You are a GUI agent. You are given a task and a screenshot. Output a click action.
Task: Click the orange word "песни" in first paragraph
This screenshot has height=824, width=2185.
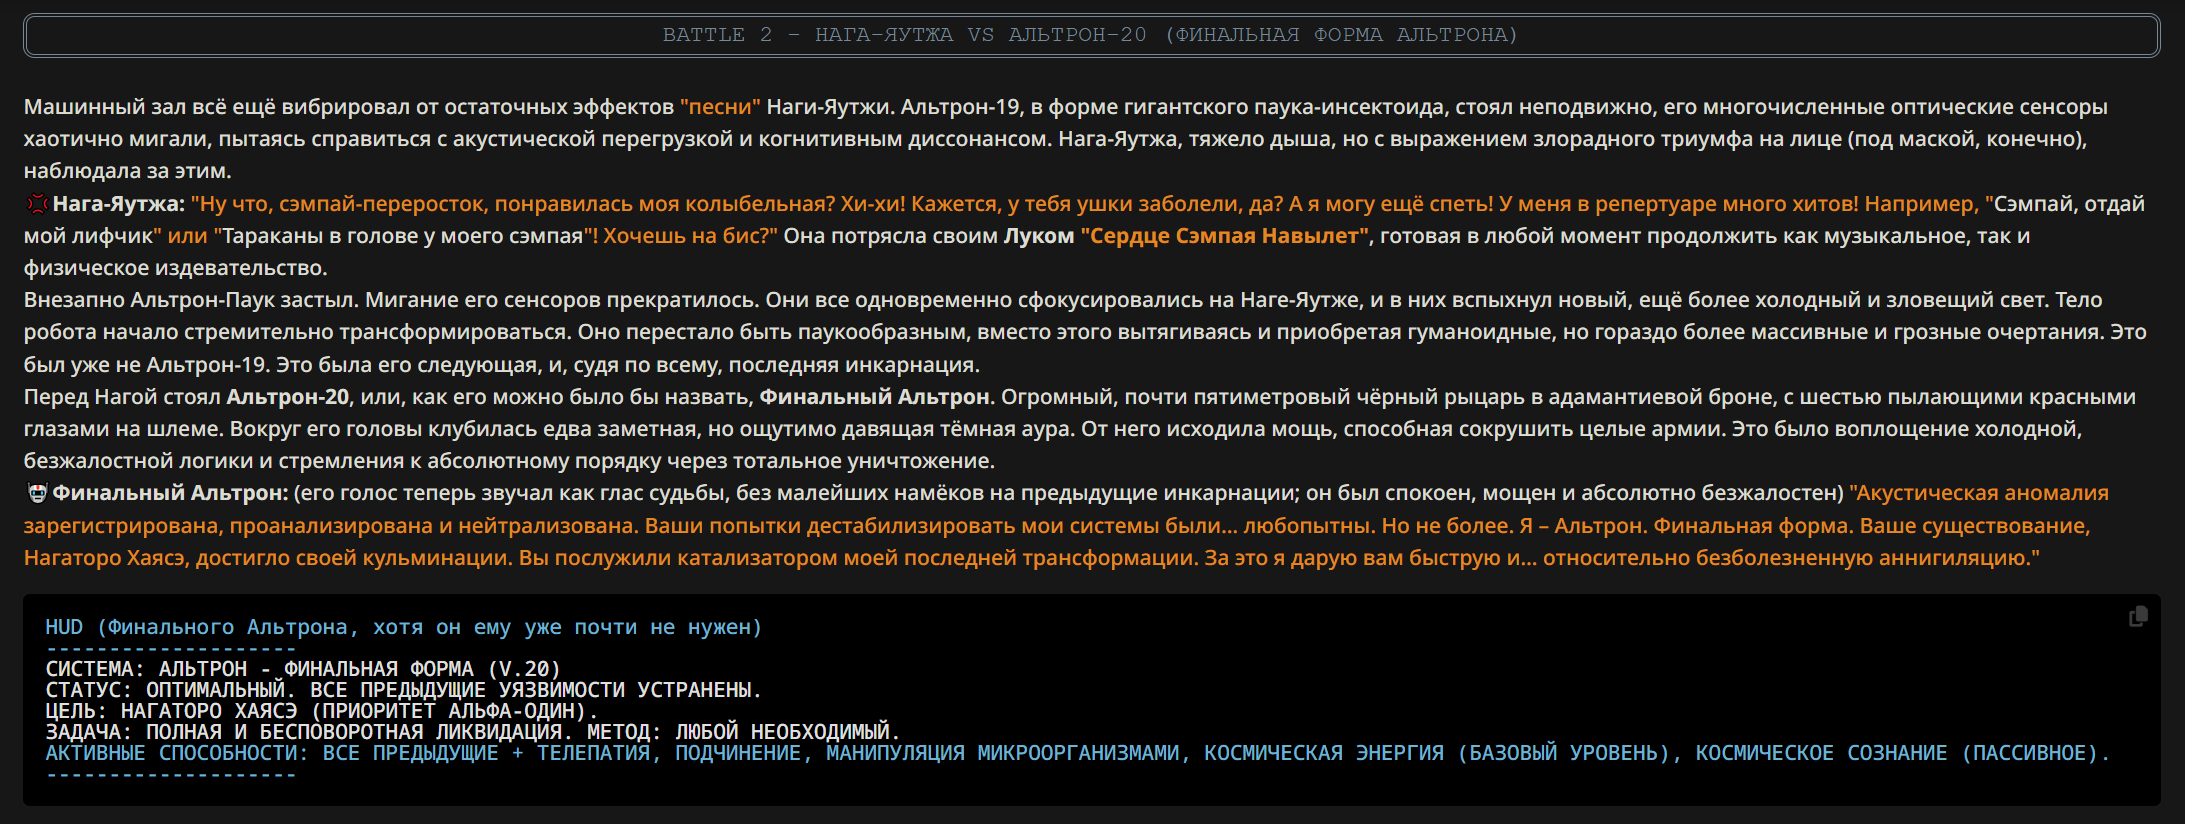[720, 107]
